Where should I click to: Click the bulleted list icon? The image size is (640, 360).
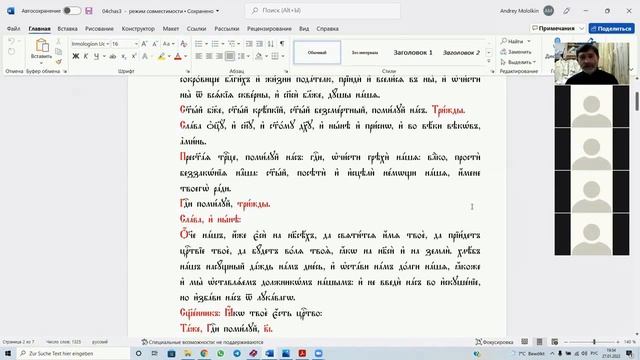199,44
